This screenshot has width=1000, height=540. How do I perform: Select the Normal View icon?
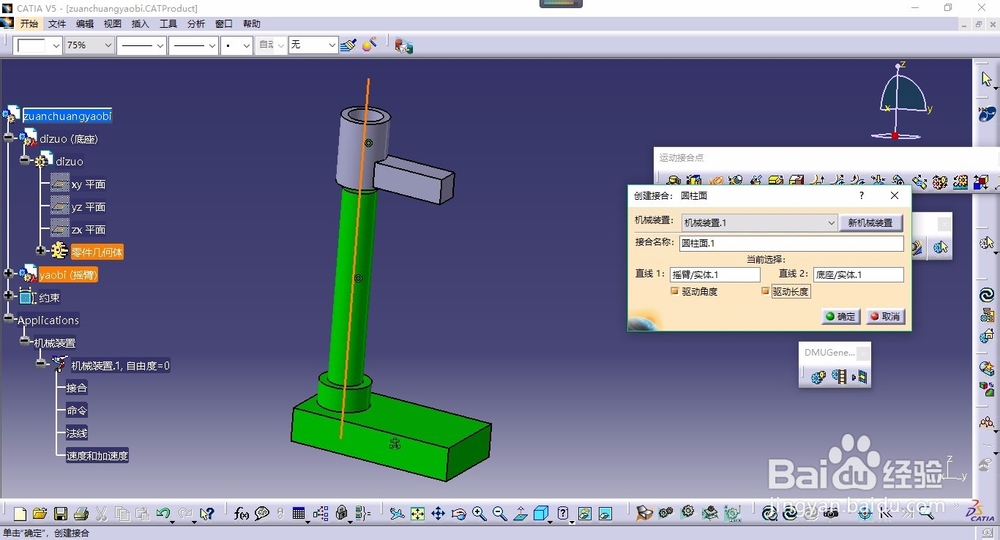click(x=520, y=513)
